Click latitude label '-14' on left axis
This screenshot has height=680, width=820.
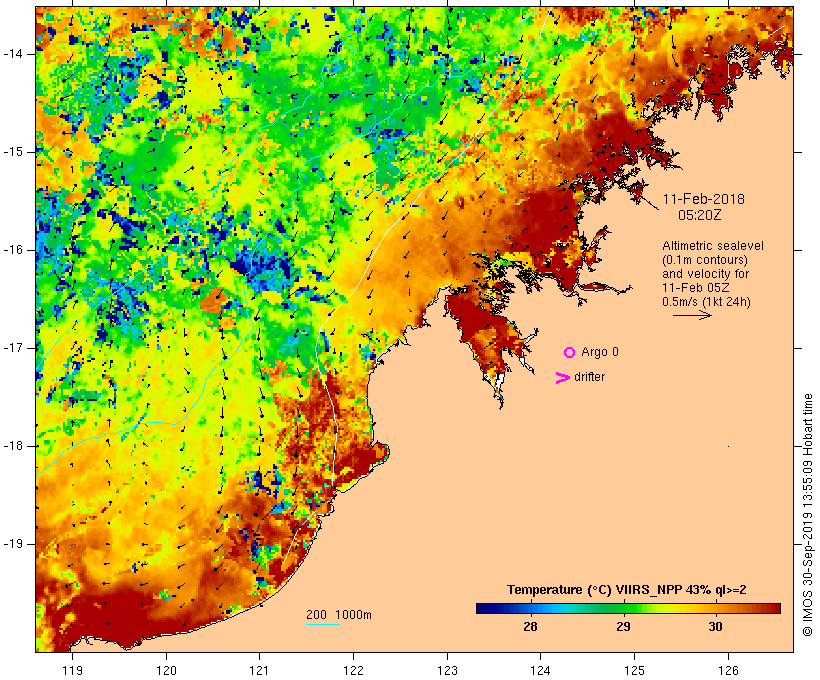tap(12, 54)
